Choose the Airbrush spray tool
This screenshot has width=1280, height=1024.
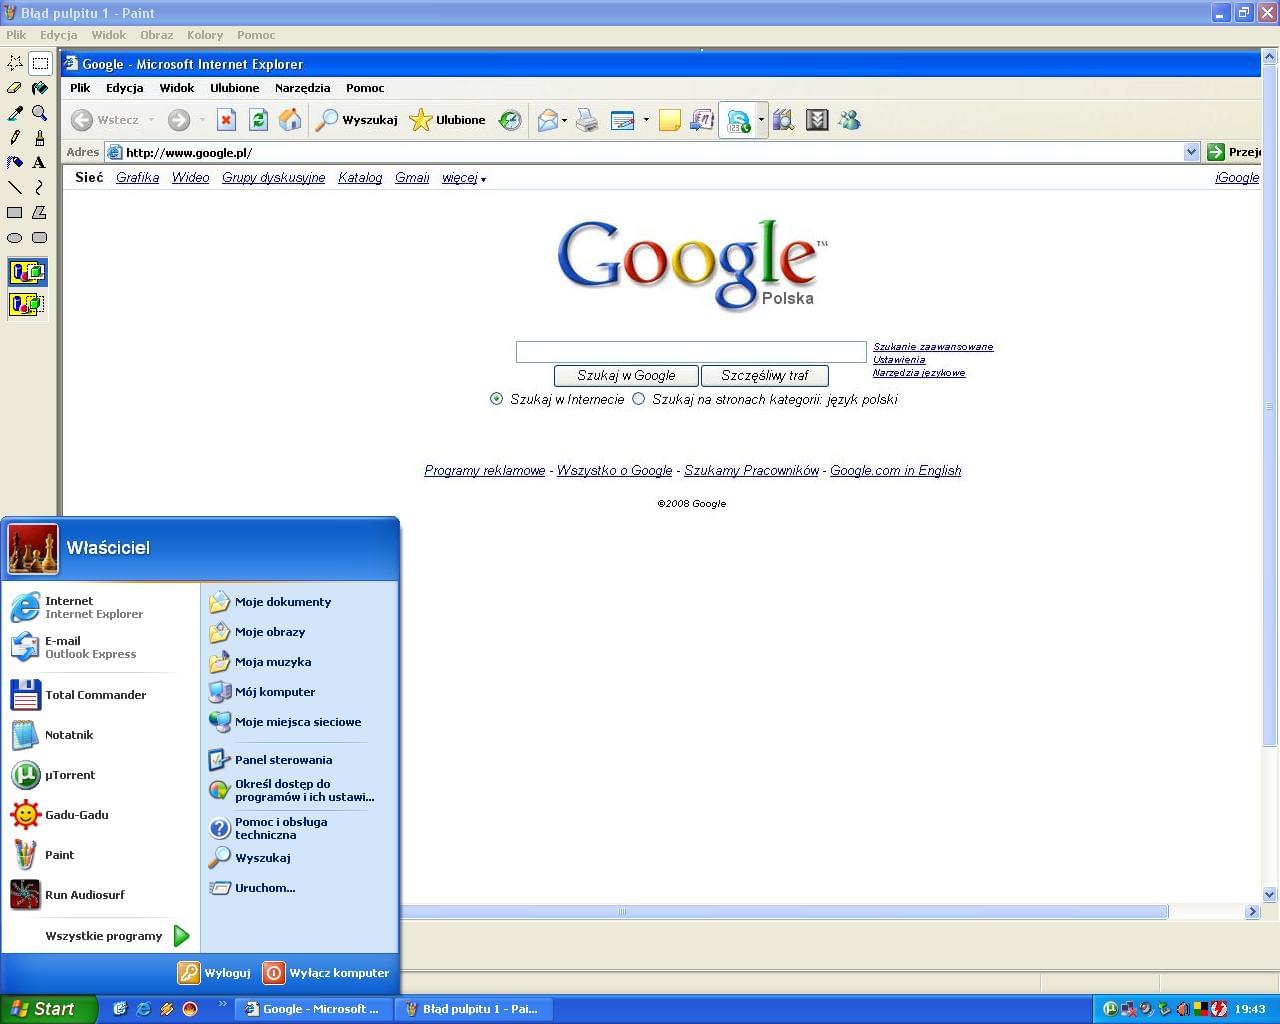pos(15,162)
